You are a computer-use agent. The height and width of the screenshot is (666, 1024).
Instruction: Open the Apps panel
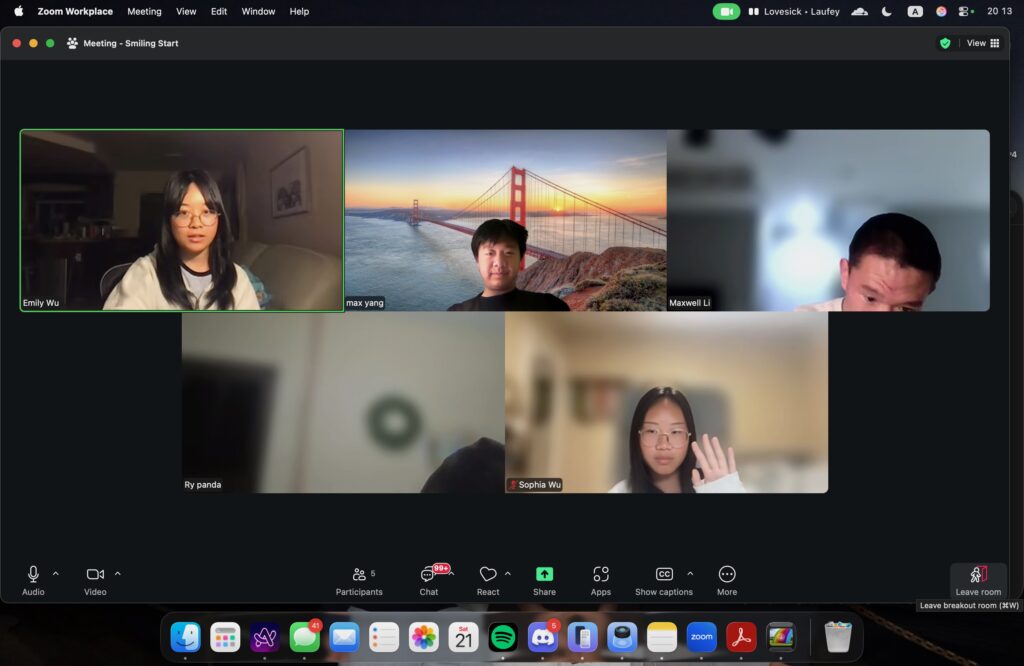coord(601,579)
